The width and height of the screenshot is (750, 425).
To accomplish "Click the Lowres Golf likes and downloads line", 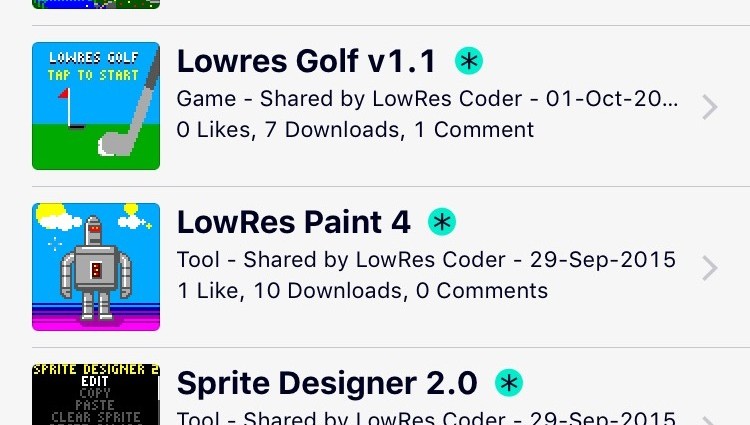I will [x=355, y=130].
